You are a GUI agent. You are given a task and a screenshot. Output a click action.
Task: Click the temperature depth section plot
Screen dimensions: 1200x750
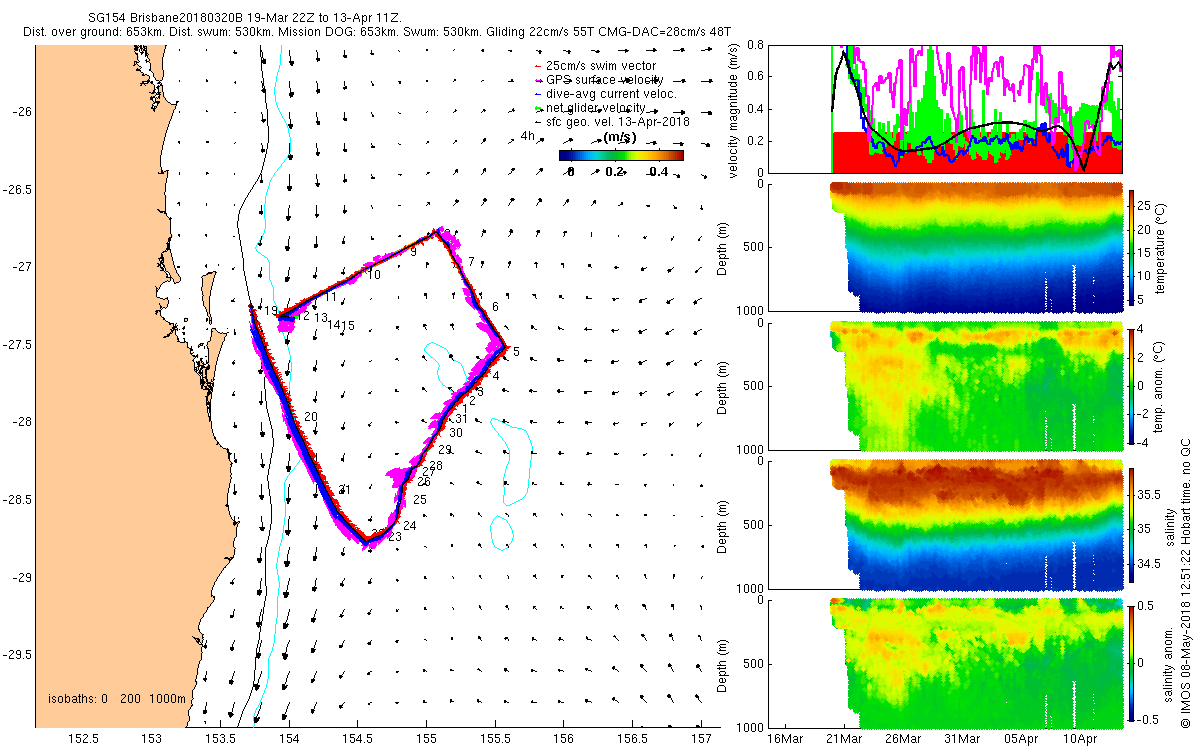click(944, 246)
